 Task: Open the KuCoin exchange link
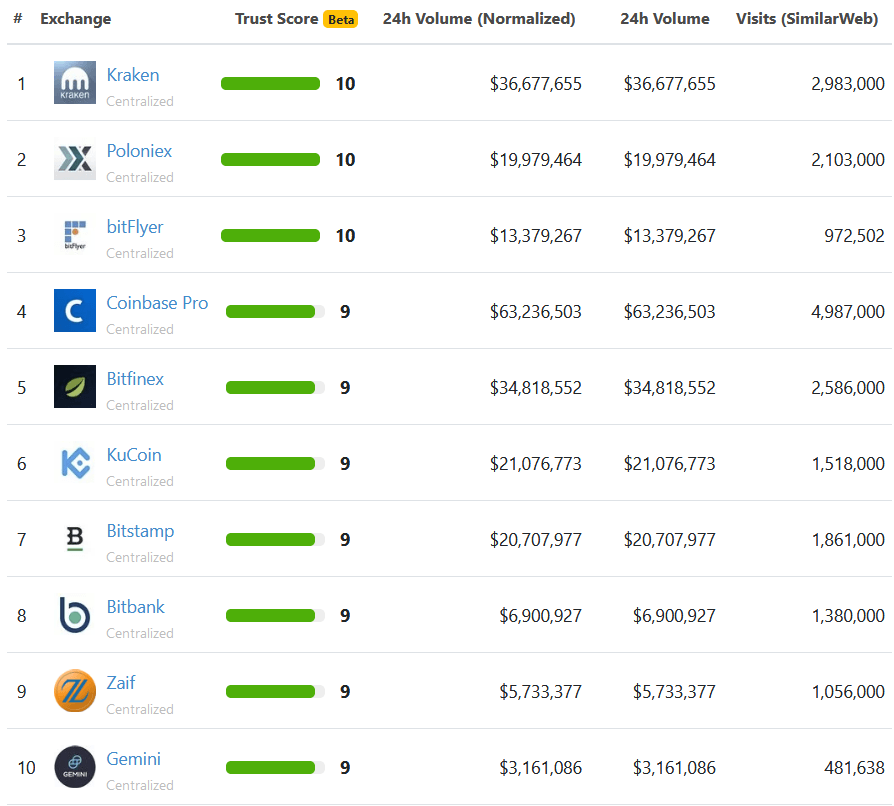click(x=134, y=455)
